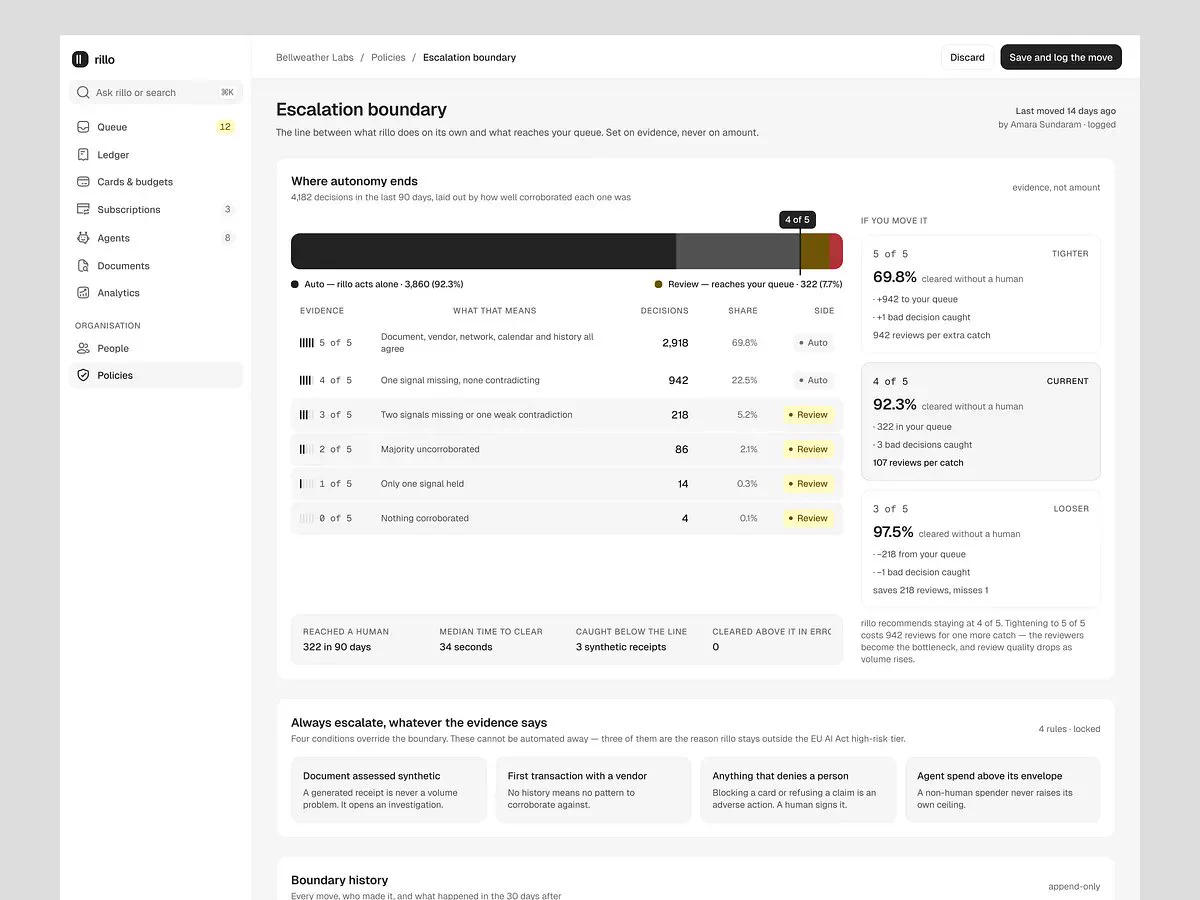
Task: Click the 4 of 5 boundary marker
Action: tap(797, 219)
